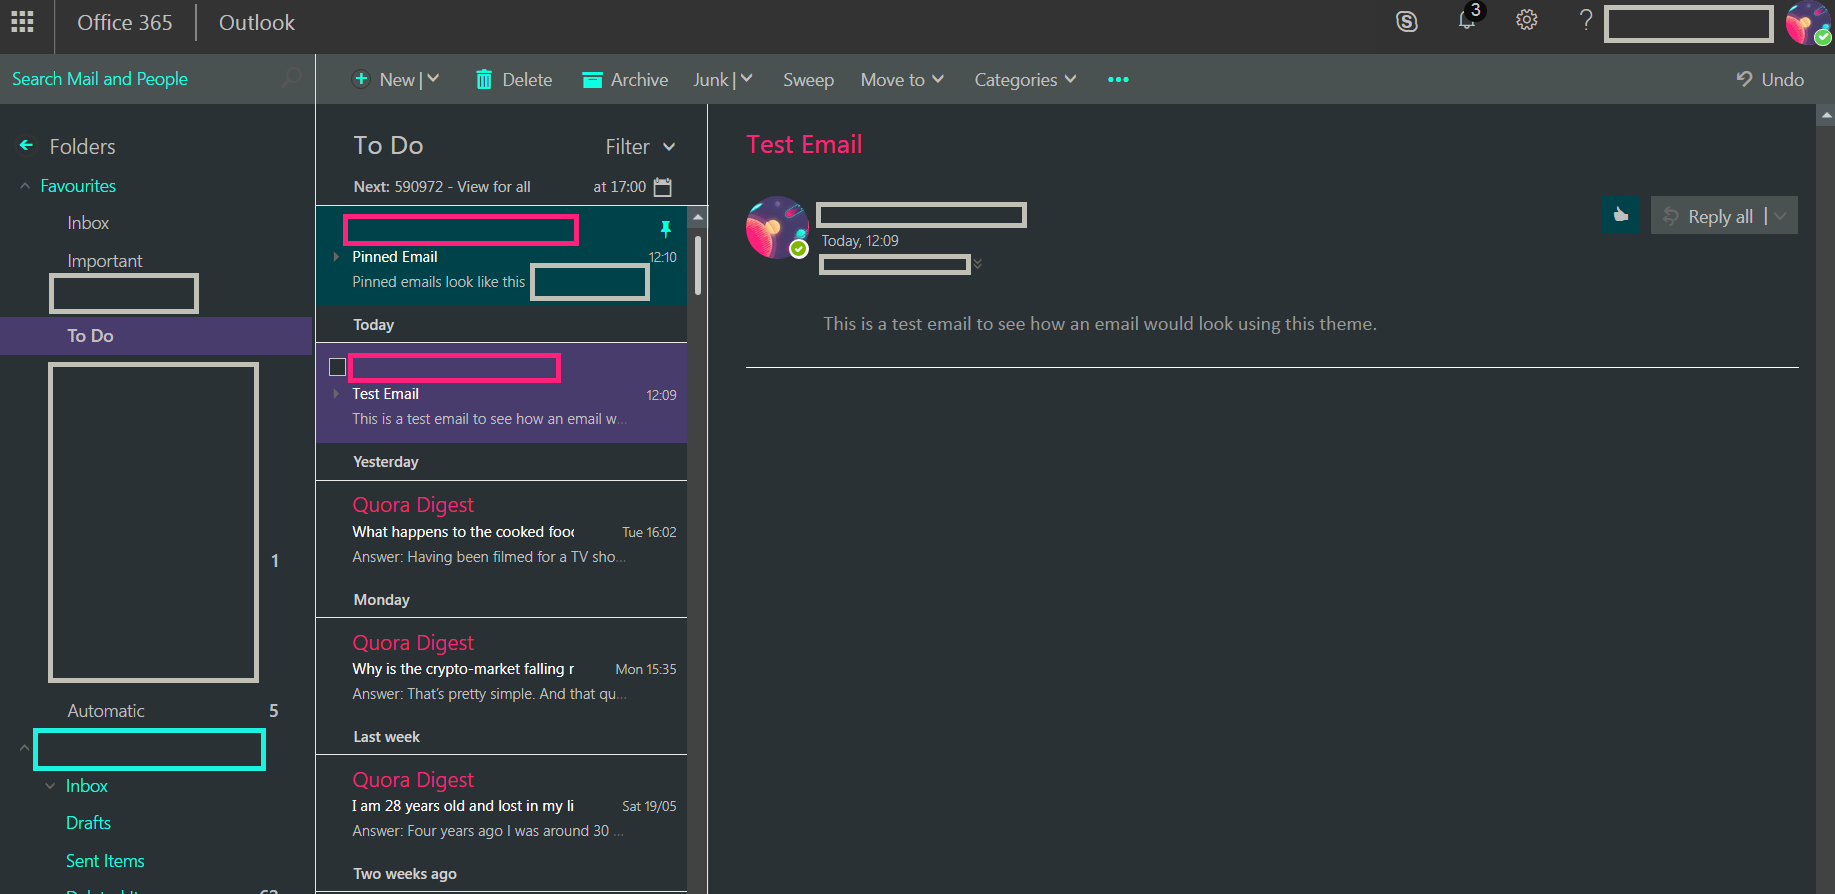Open the Inbox folder under Favourites
Screen dimensions: 1835x894
88,223
